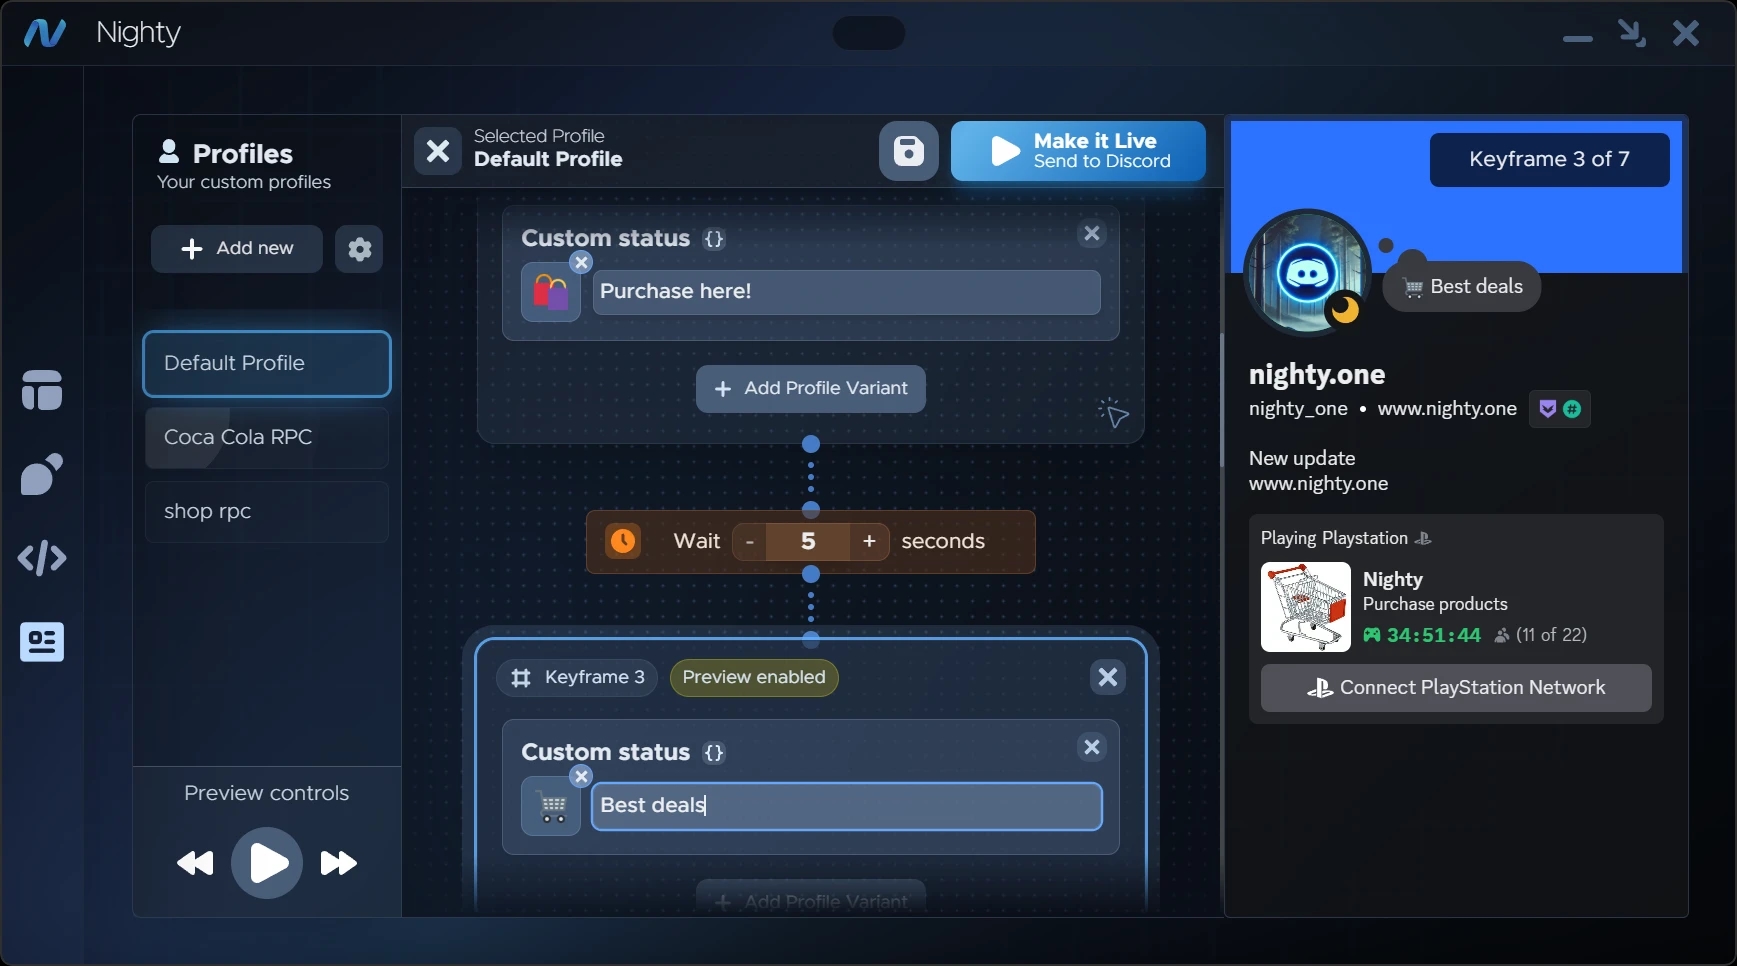Viewport: 1737px width, 966px height.
Task: Remove emoji from Purchase here! status
Action: point(581,262)
